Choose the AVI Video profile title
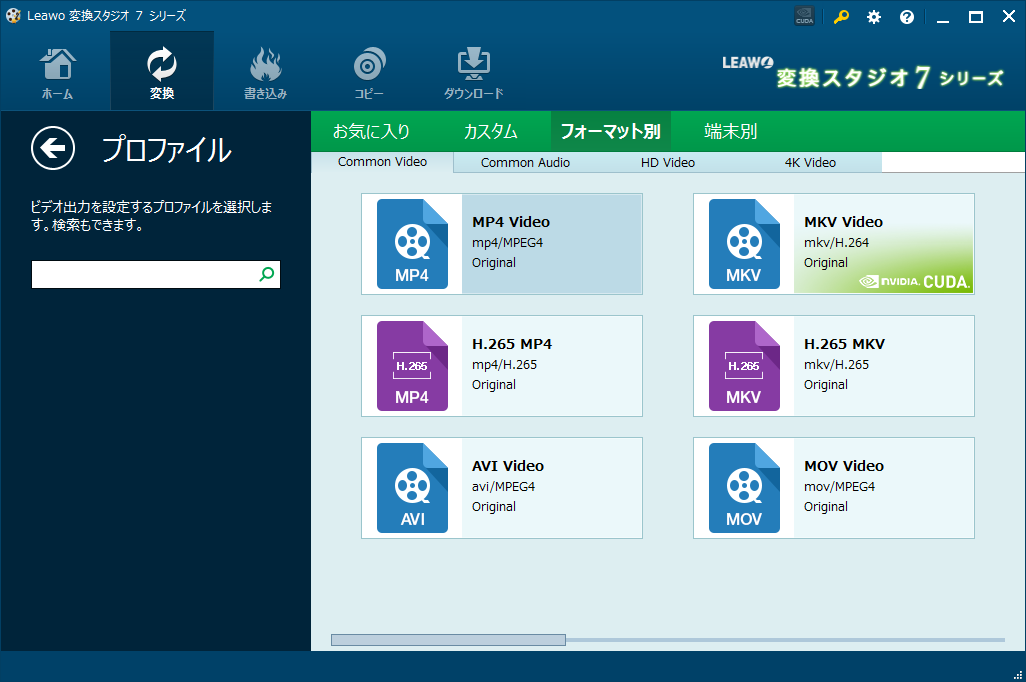The width and height of the screenshot is (1026, 682). coord(508,466)
